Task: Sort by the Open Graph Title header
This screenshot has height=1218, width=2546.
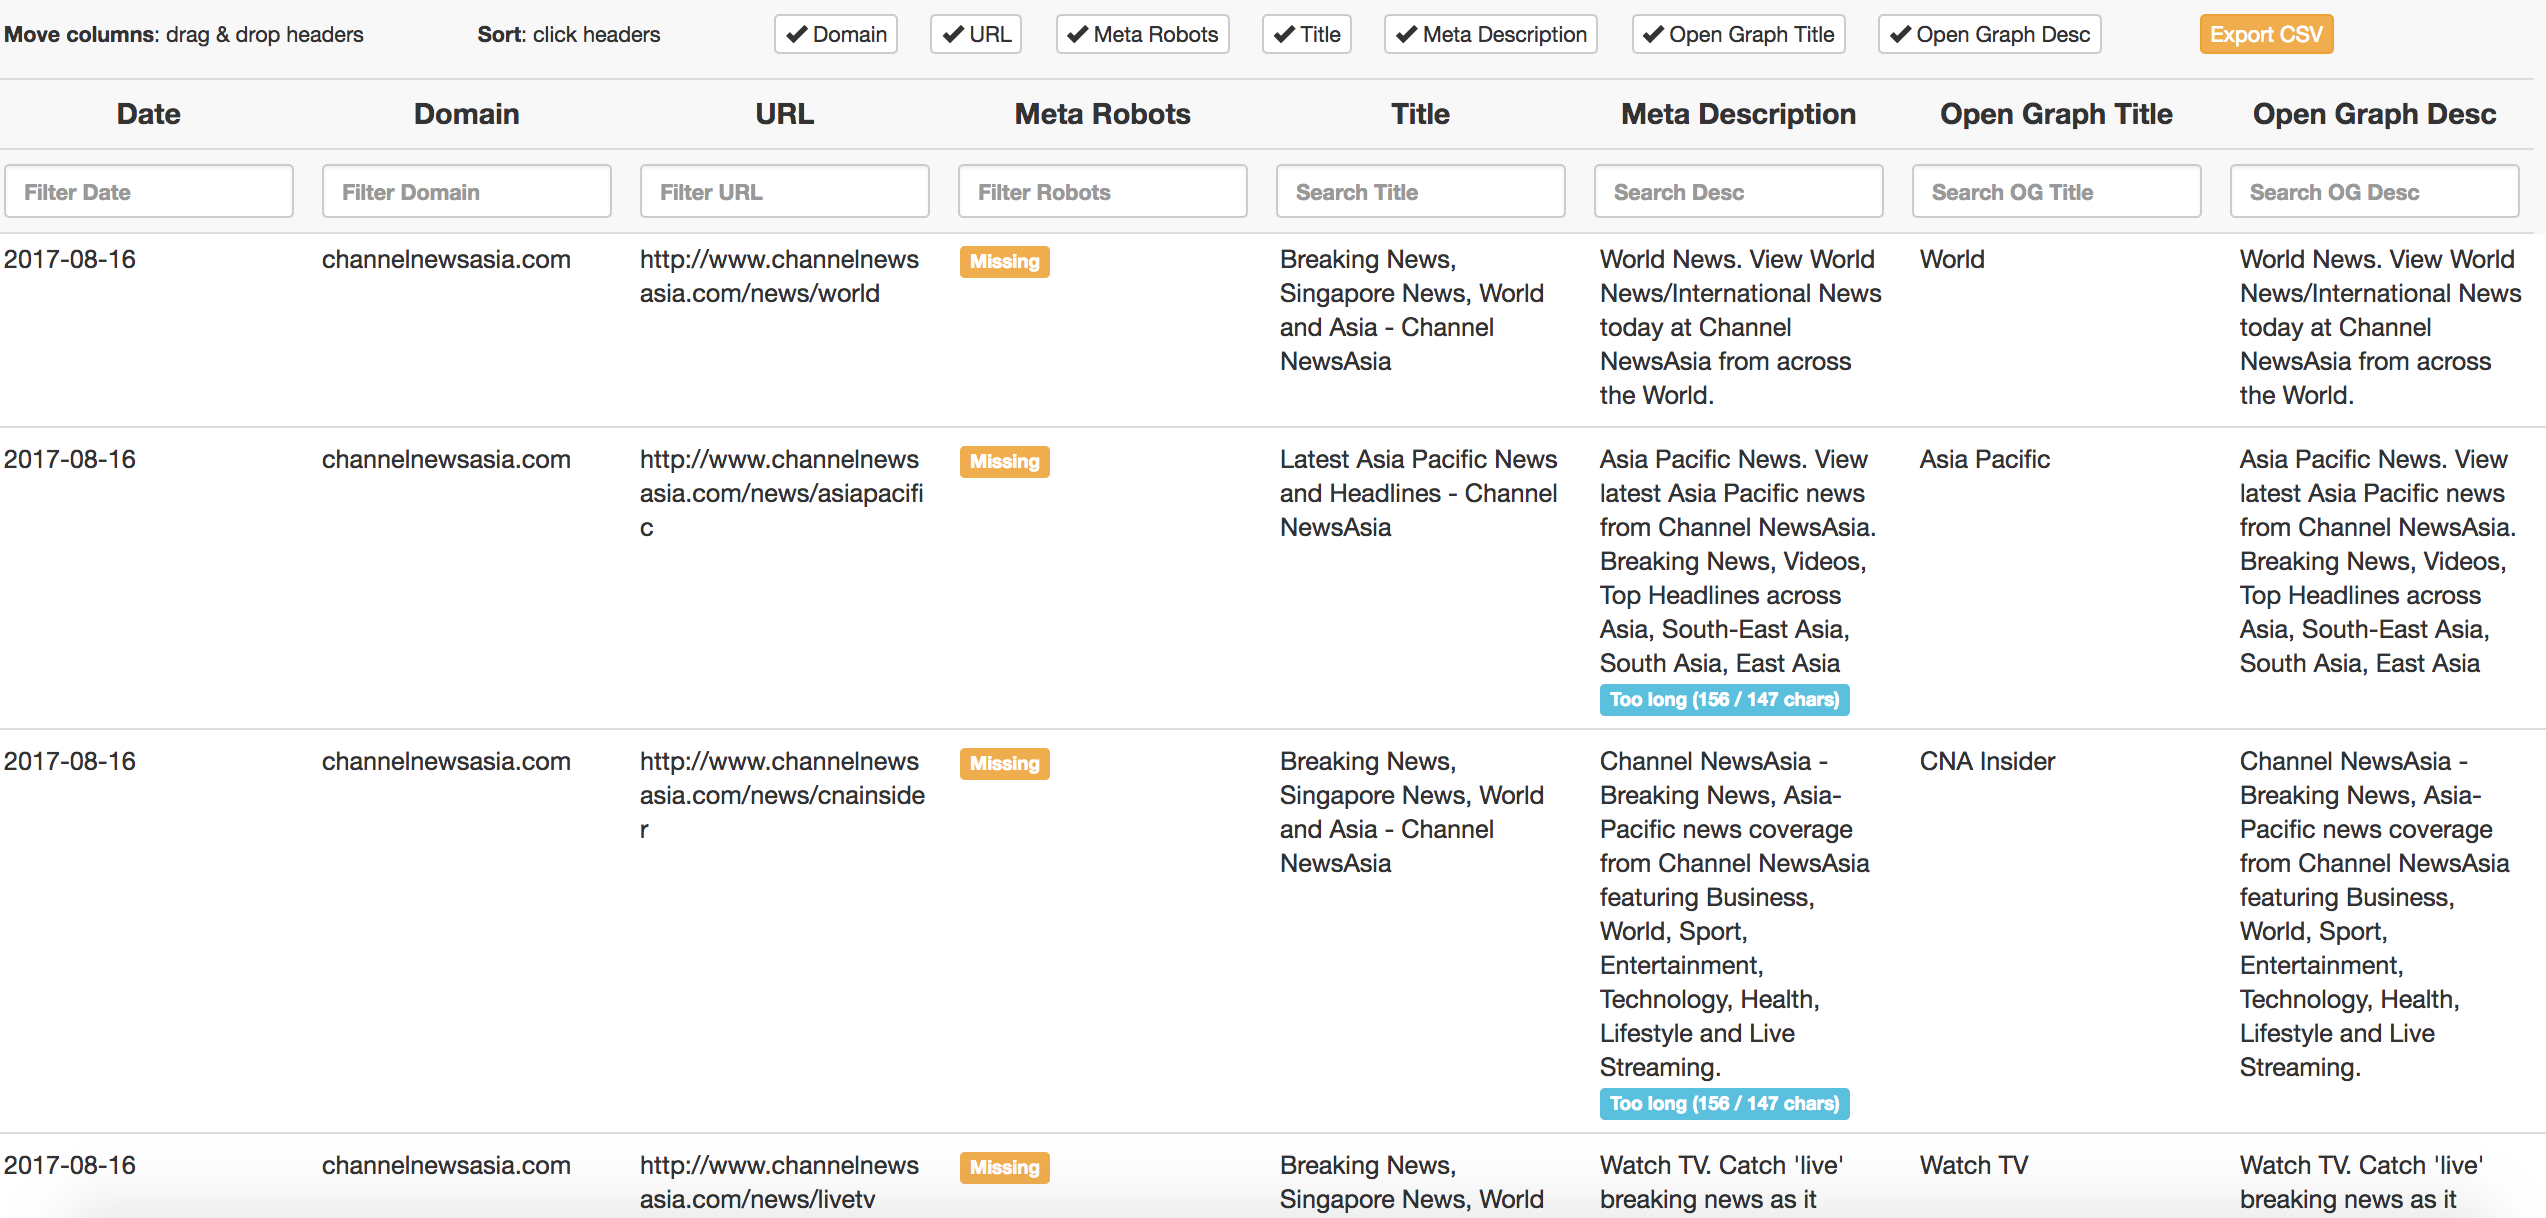Action: click(2057, 114)
